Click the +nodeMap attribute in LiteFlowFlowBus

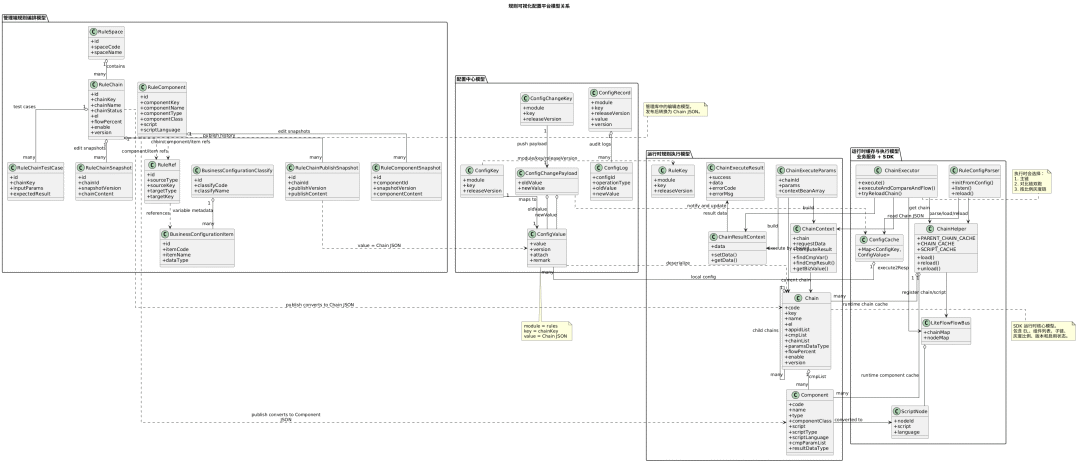click(x=936, y=338)
